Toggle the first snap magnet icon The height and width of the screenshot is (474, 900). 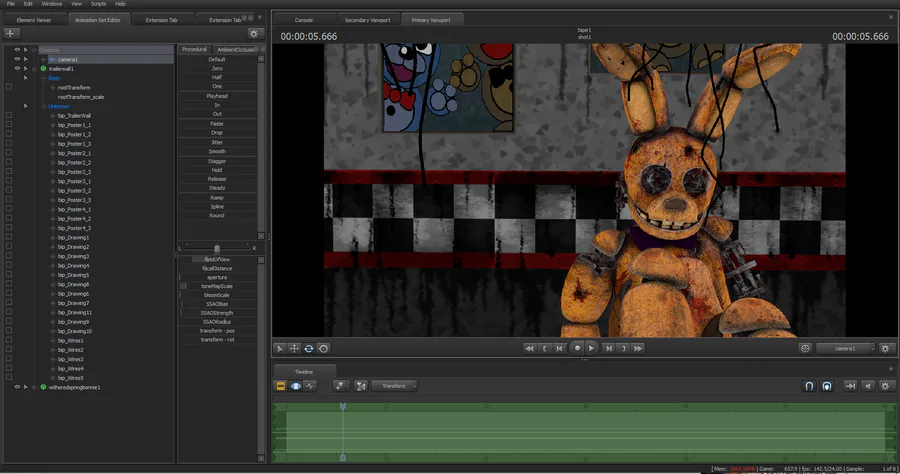click(x=809, y=386)
